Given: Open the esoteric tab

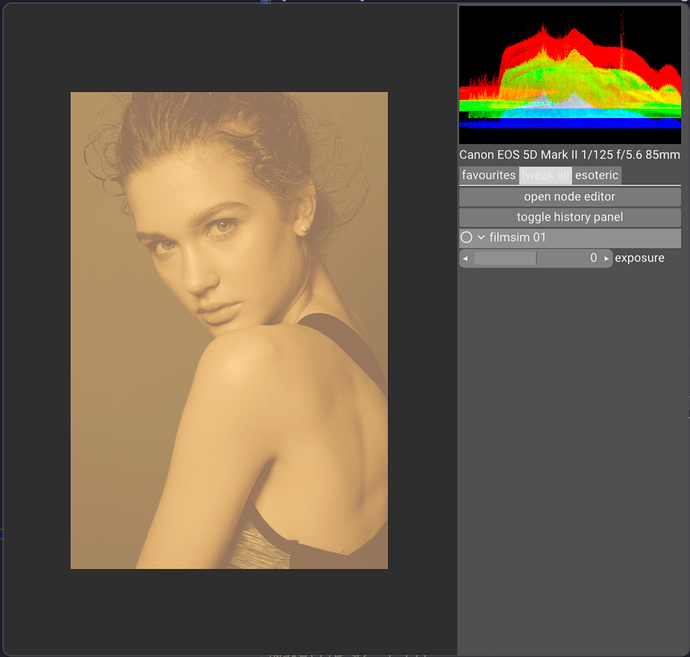Looking at the screenshot, I should pyautogui.click(x=597, y=175).
